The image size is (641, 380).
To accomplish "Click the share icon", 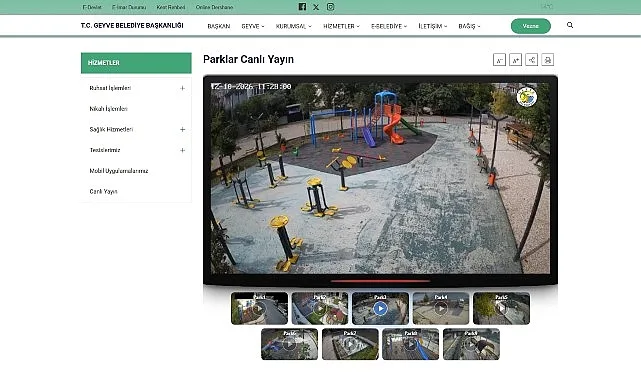I will (x=531, y=60).
